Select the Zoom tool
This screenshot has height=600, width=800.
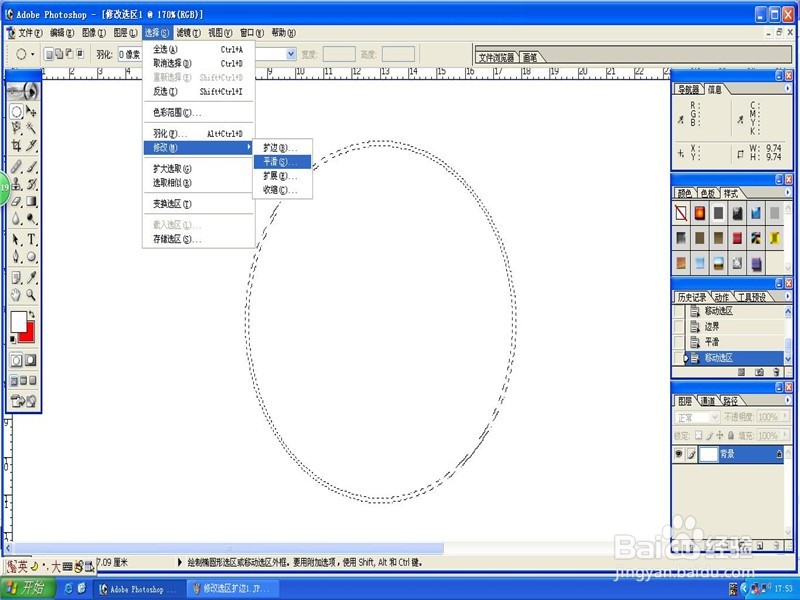[31, 294]
